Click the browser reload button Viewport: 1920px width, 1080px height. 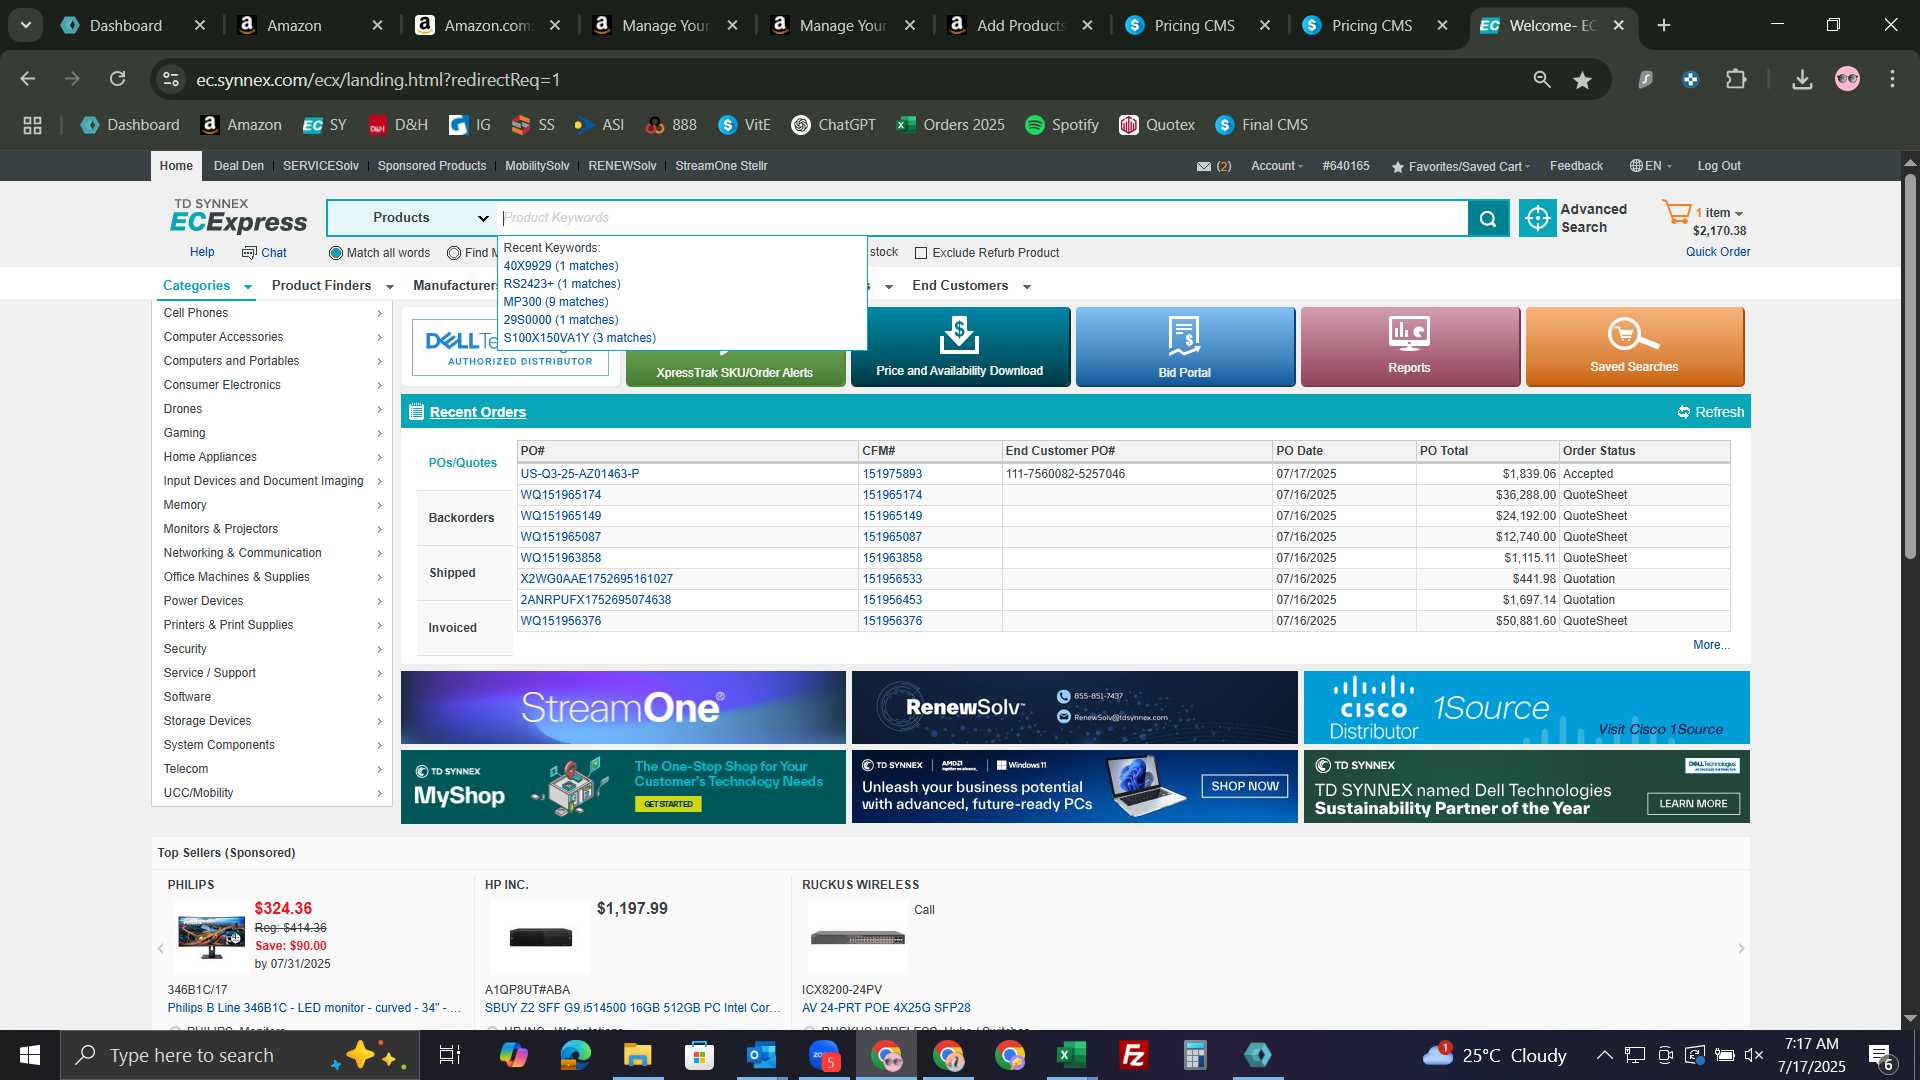117,79
